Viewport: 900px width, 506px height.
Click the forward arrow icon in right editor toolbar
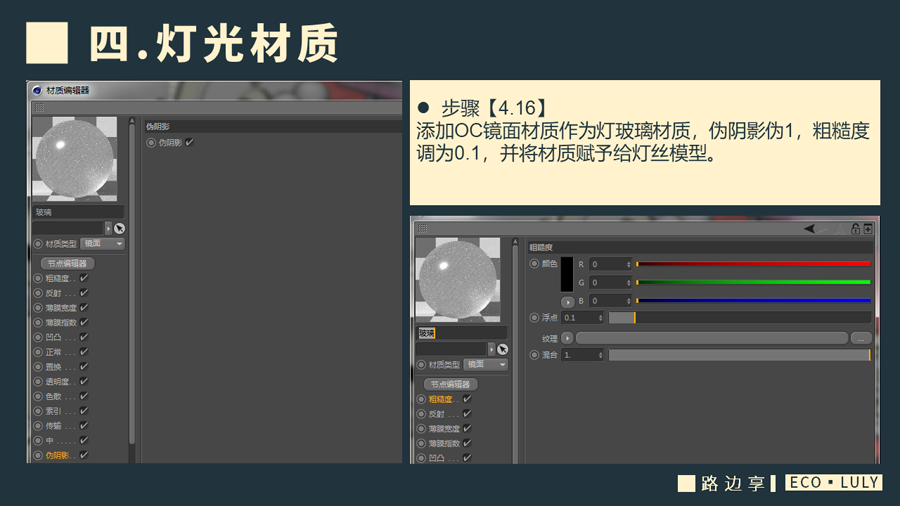[823, 229]
